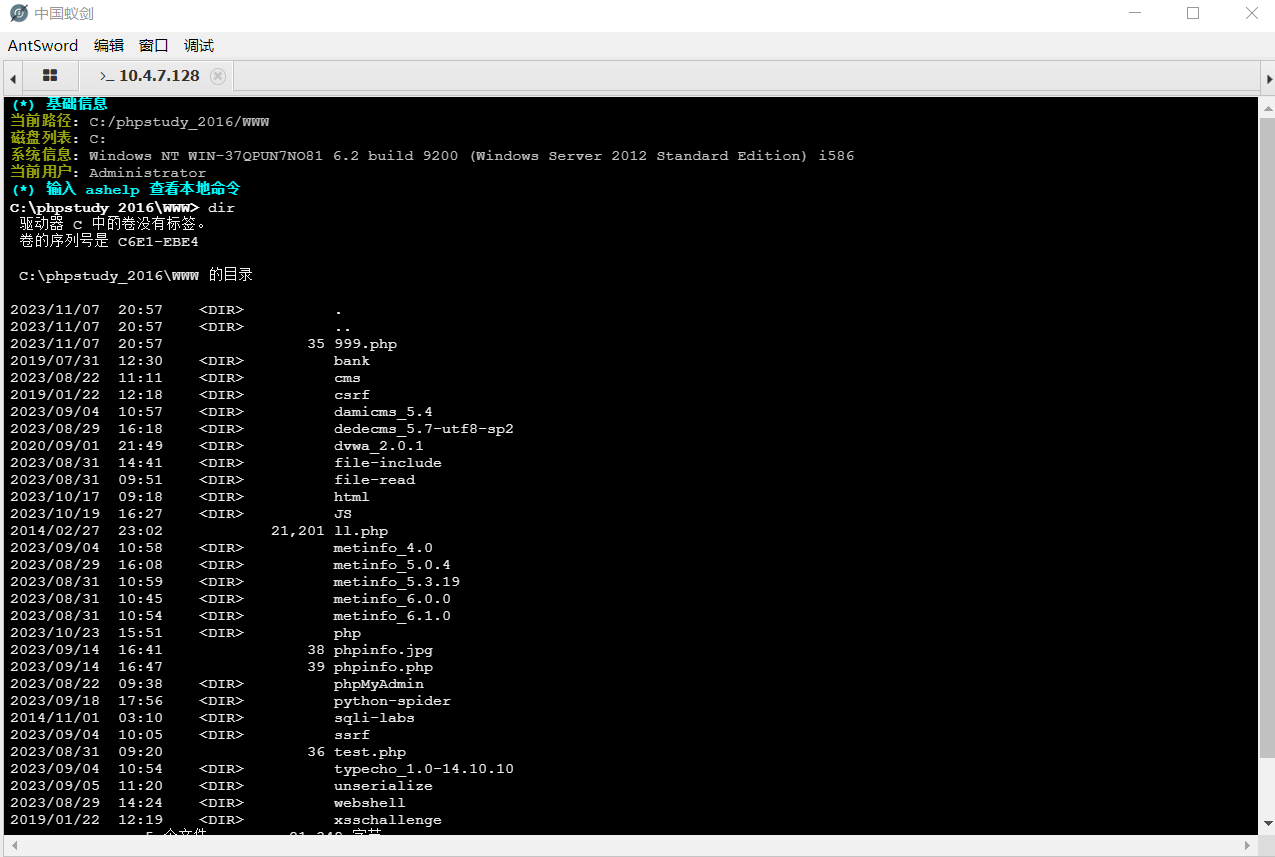Click the dir command prompt line
This screenshot has width=1275, height=857.
click(122, 207)
